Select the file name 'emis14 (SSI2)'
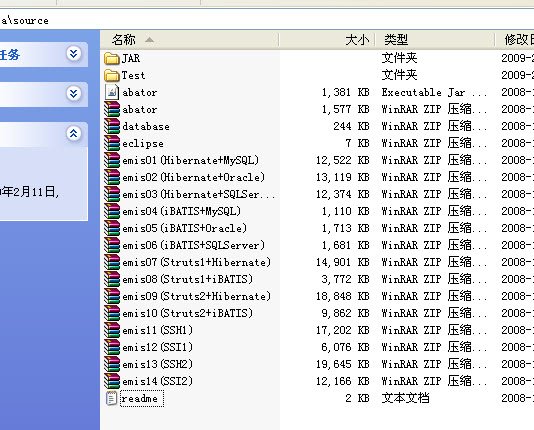534x430 pixels. point(158,382)
